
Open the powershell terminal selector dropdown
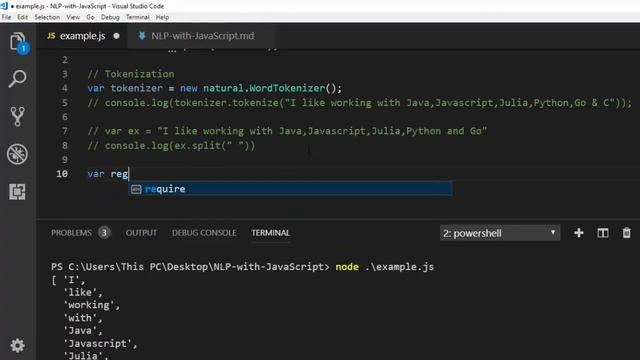click(500, 233)
